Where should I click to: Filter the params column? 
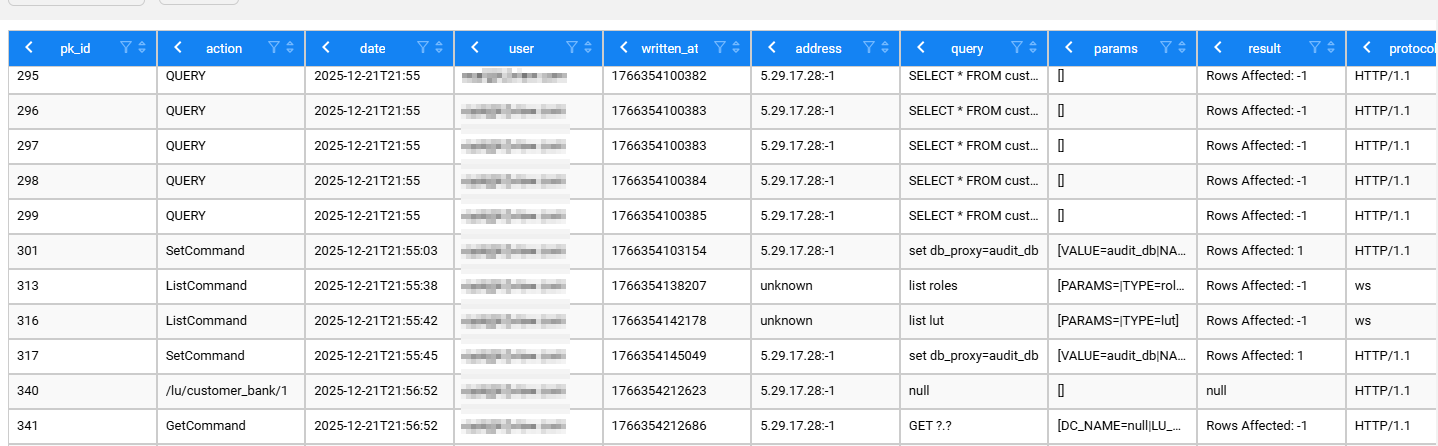click(x=1166, y=47)
